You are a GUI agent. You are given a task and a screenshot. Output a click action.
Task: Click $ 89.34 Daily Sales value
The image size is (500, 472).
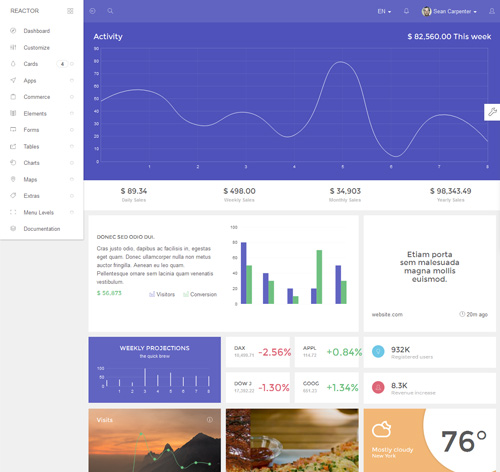click(134, 191)
